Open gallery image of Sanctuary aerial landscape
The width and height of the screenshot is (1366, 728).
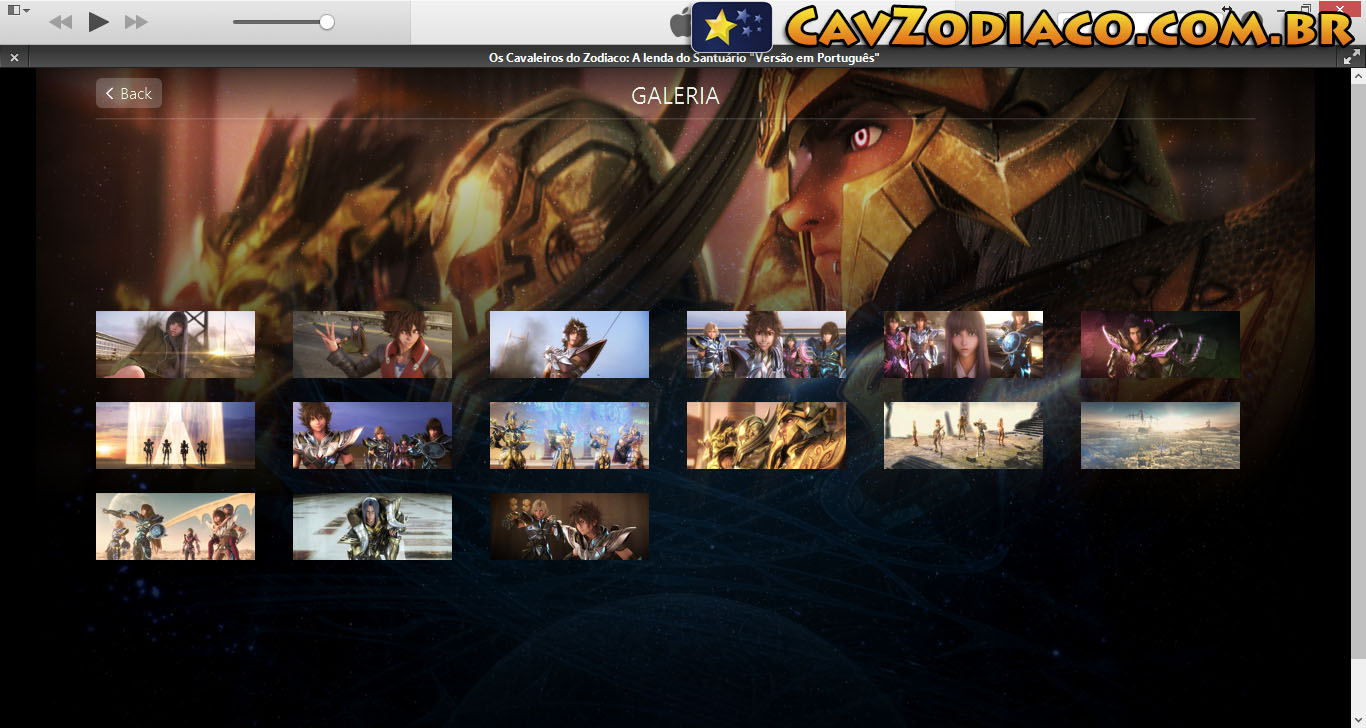click(1160, 435)
